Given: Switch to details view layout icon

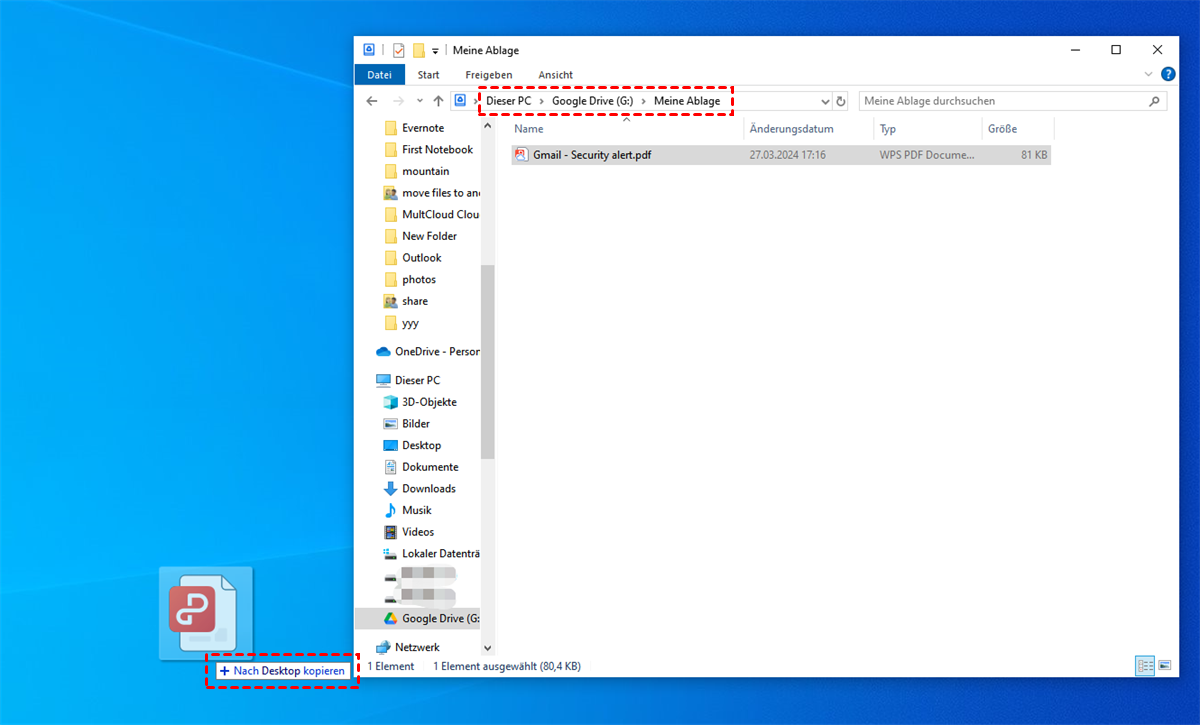Looking at the screenshot, I should pyautogui.click(x=1145, y=666).
